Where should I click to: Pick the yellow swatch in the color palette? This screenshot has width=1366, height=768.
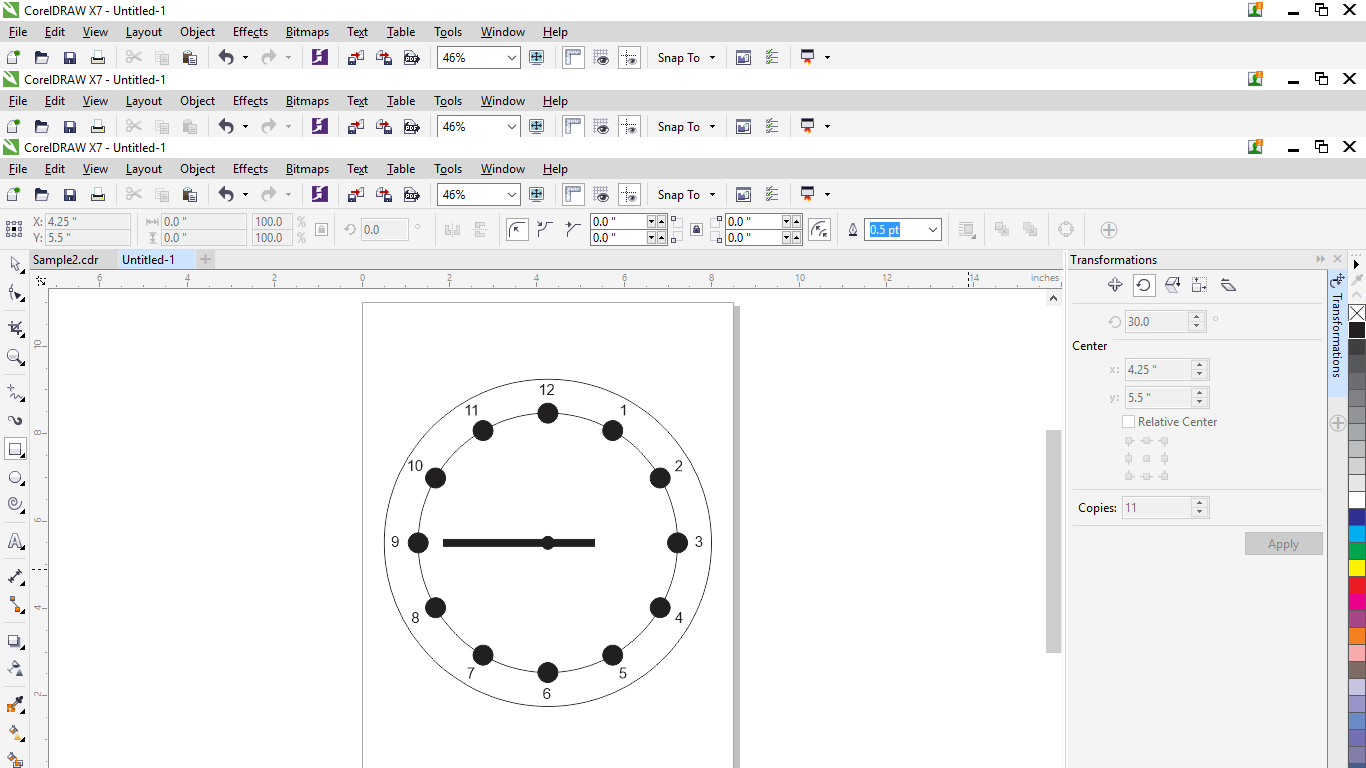coord(1357,568)
